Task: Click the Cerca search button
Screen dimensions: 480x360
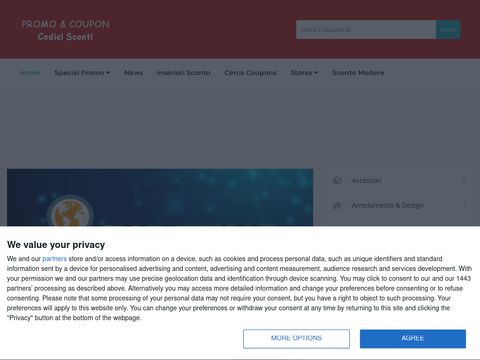Action: tap(448, 30)
